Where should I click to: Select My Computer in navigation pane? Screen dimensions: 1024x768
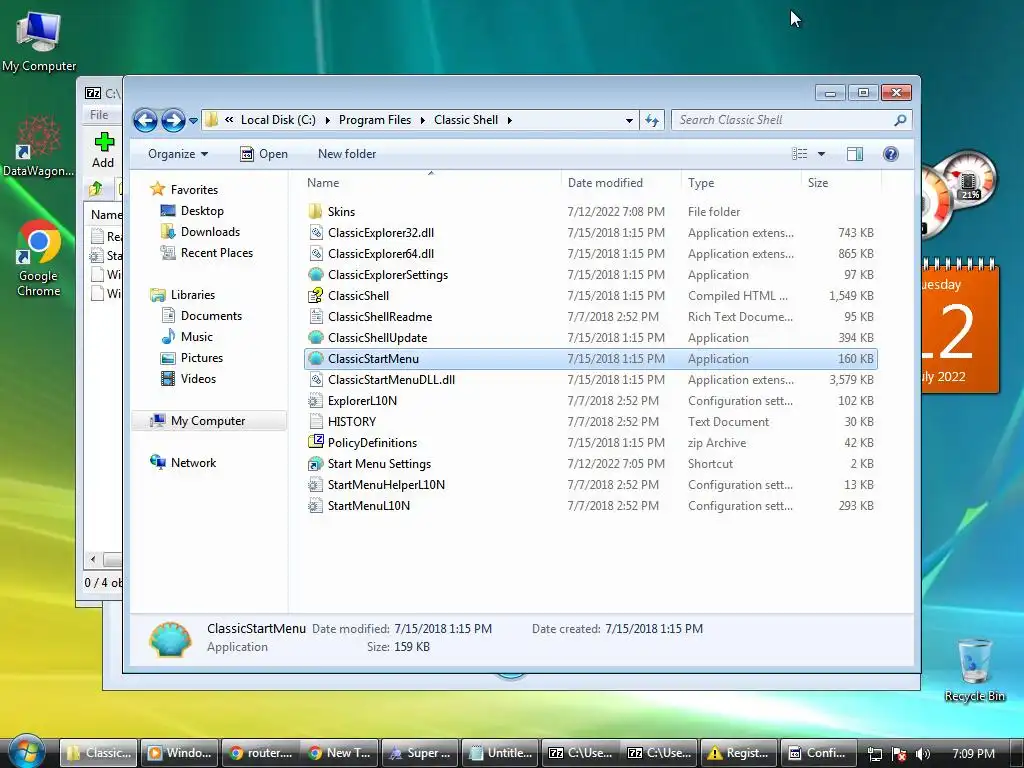(208, 421)
